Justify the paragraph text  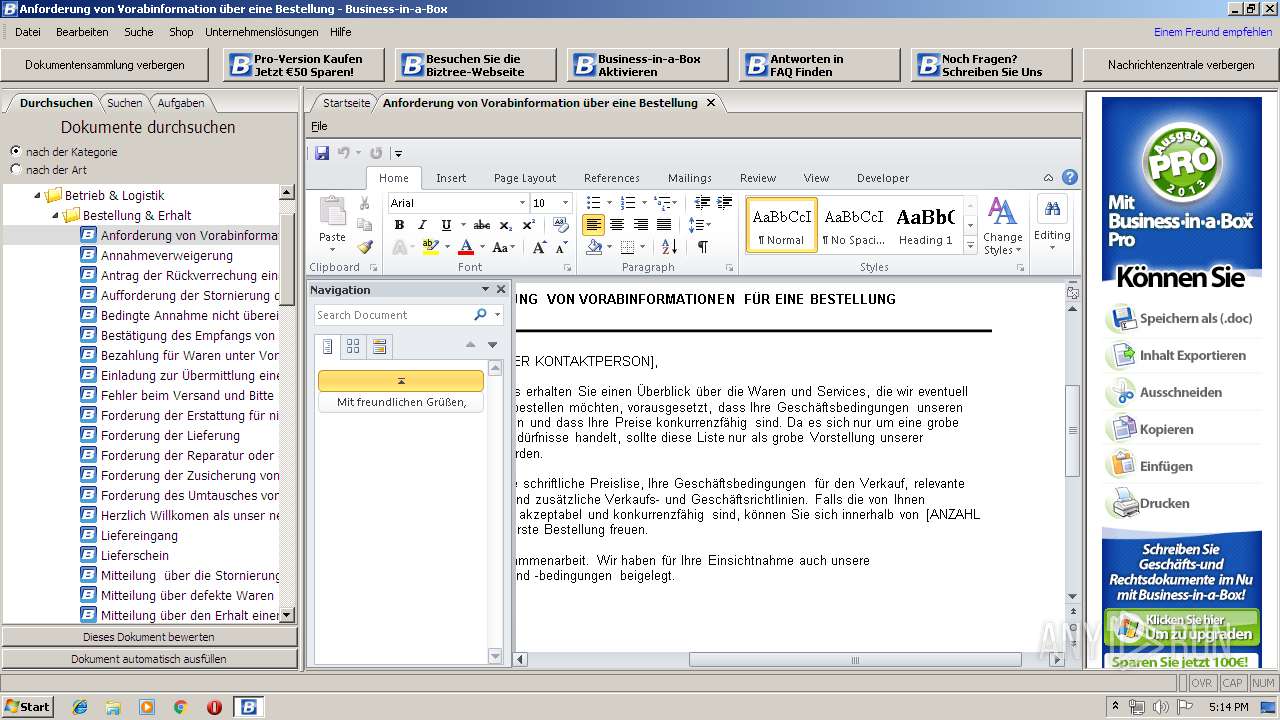coord(664,225)
